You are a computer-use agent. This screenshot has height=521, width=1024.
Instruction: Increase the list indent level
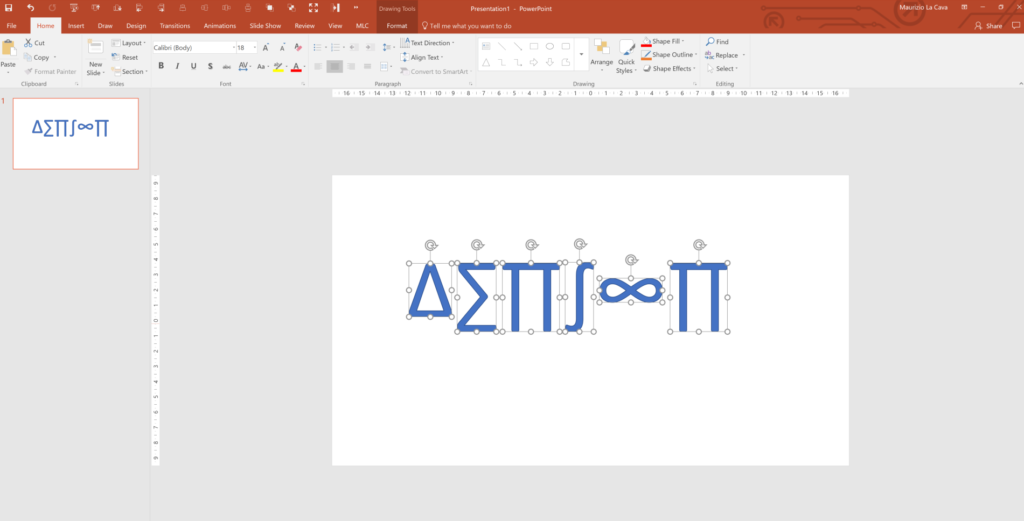point(370,48)
